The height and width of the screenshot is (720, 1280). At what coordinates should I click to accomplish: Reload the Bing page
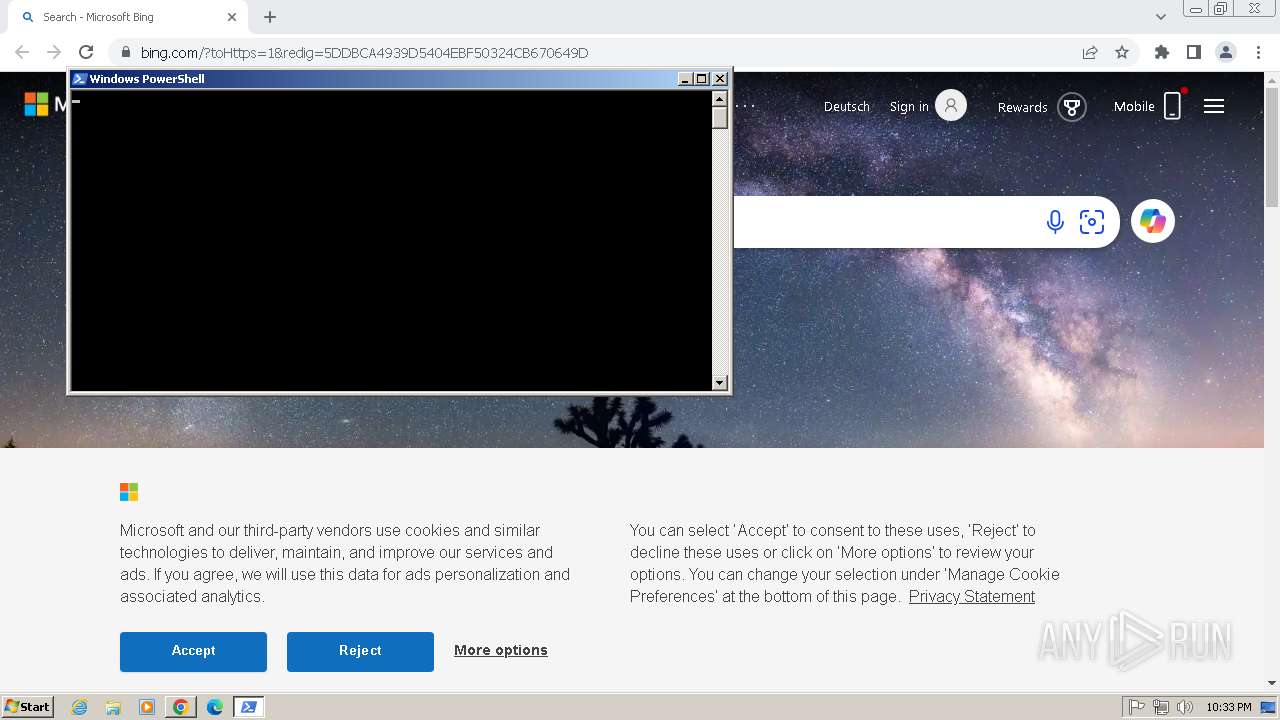86,52
